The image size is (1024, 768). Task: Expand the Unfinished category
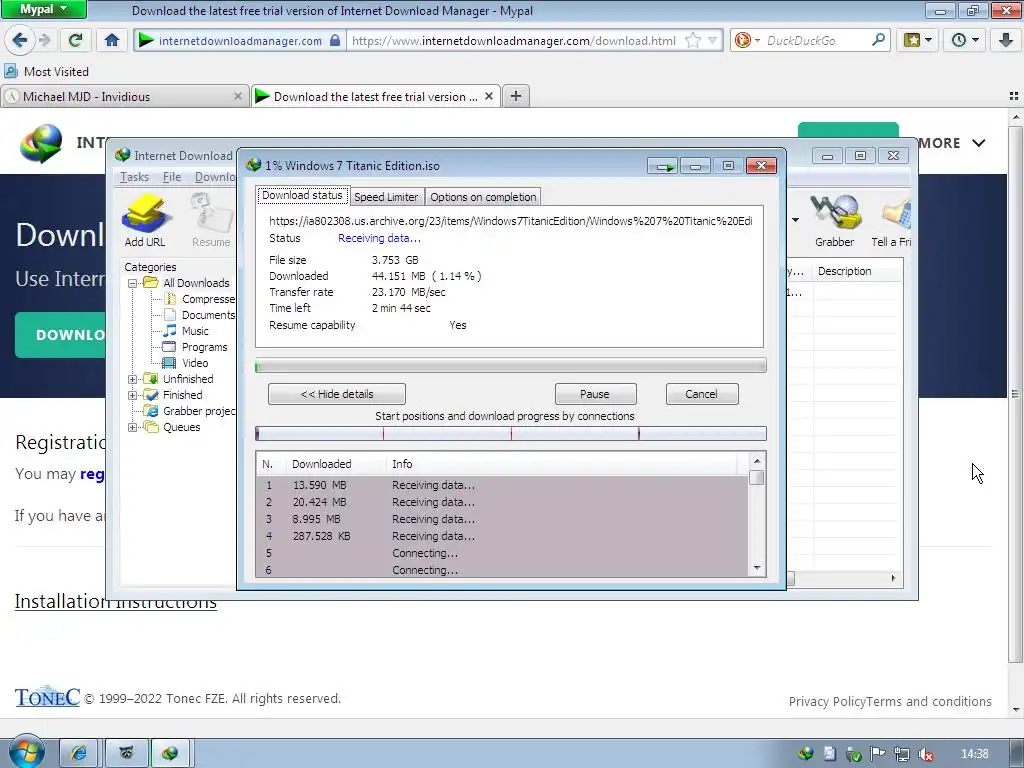133,379
